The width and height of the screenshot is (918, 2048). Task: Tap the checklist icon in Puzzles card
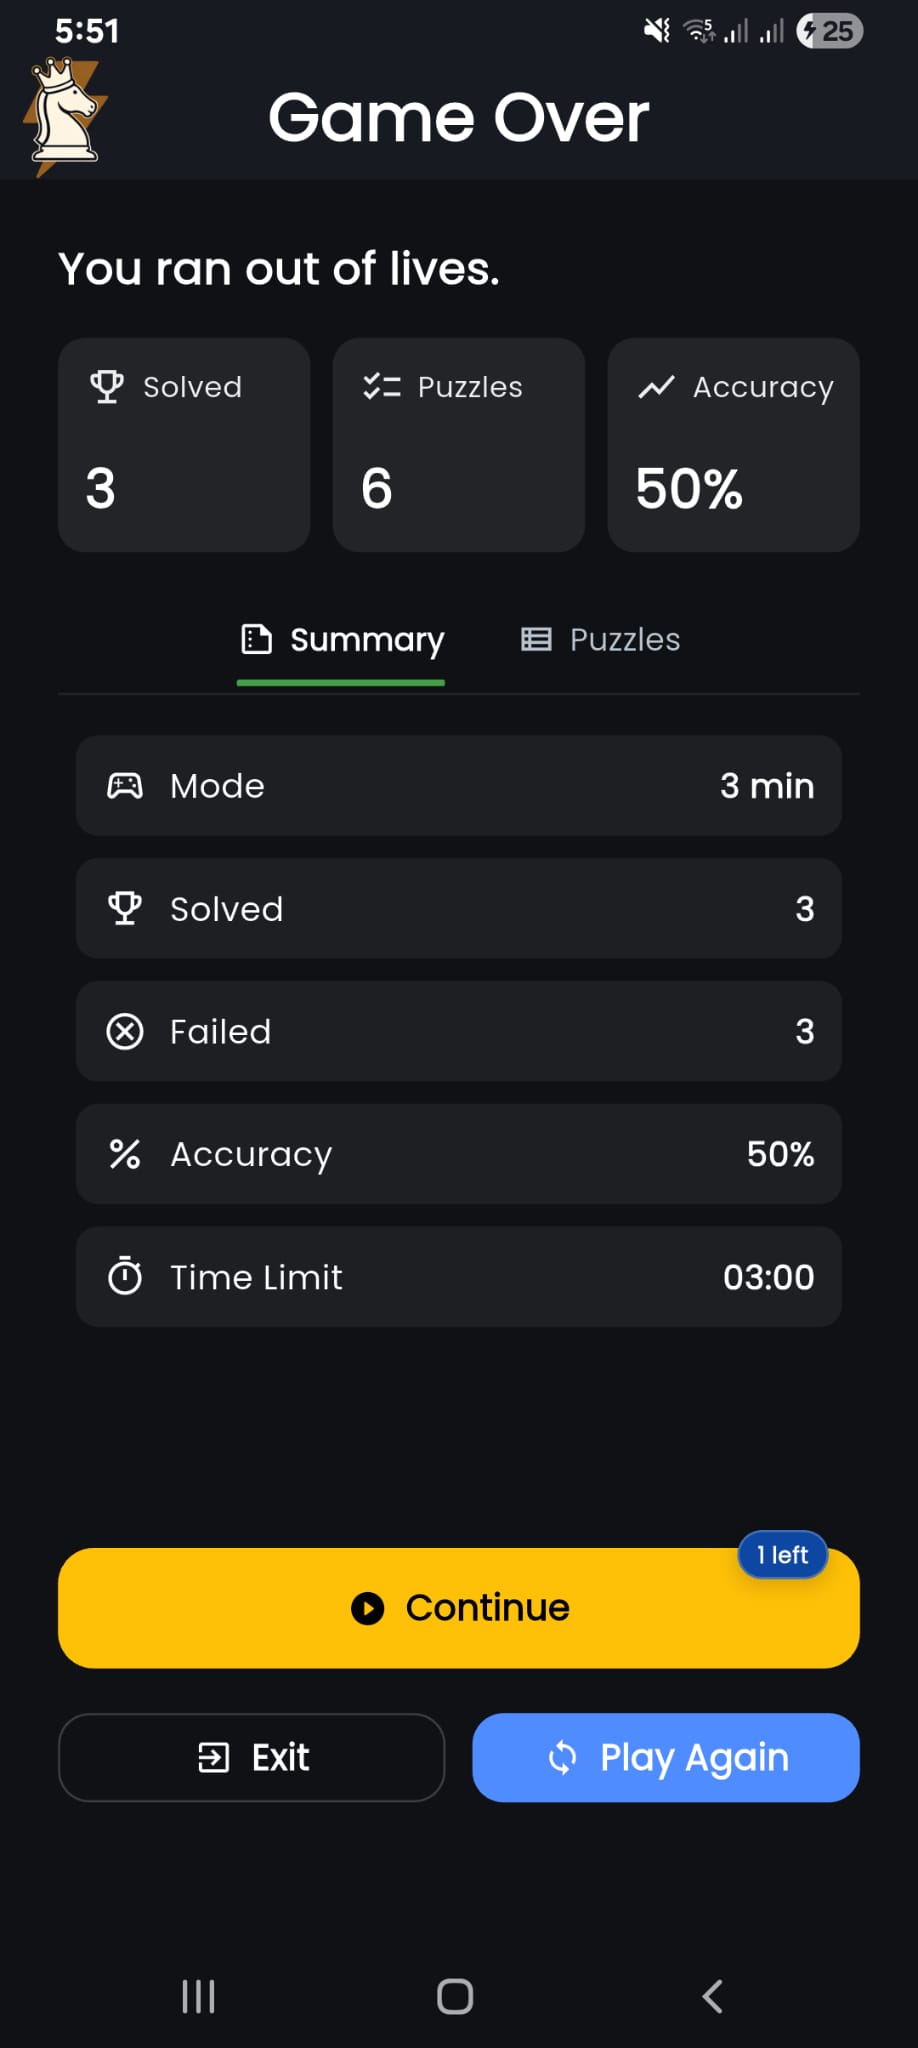tap(381, 387)
